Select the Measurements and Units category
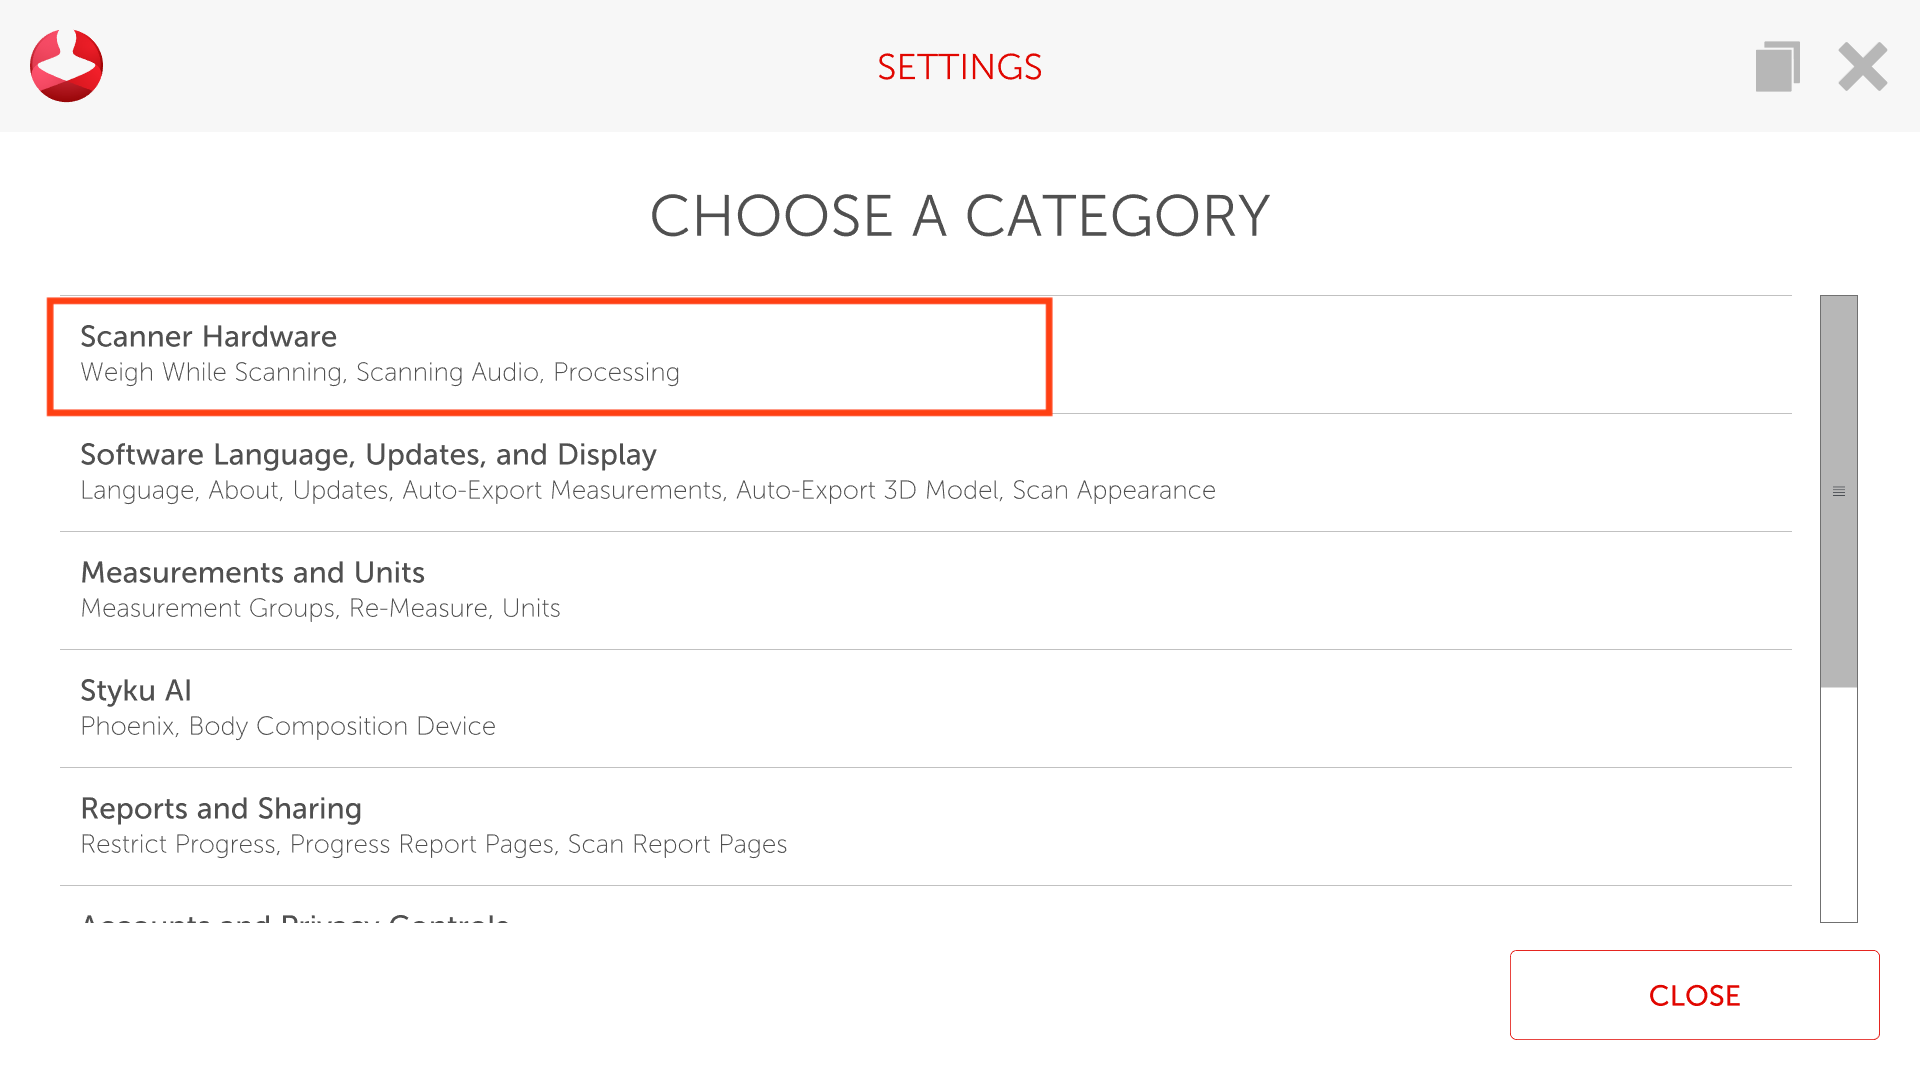This screenshot has height=1080, width=1920. click(x=252, y=573)
